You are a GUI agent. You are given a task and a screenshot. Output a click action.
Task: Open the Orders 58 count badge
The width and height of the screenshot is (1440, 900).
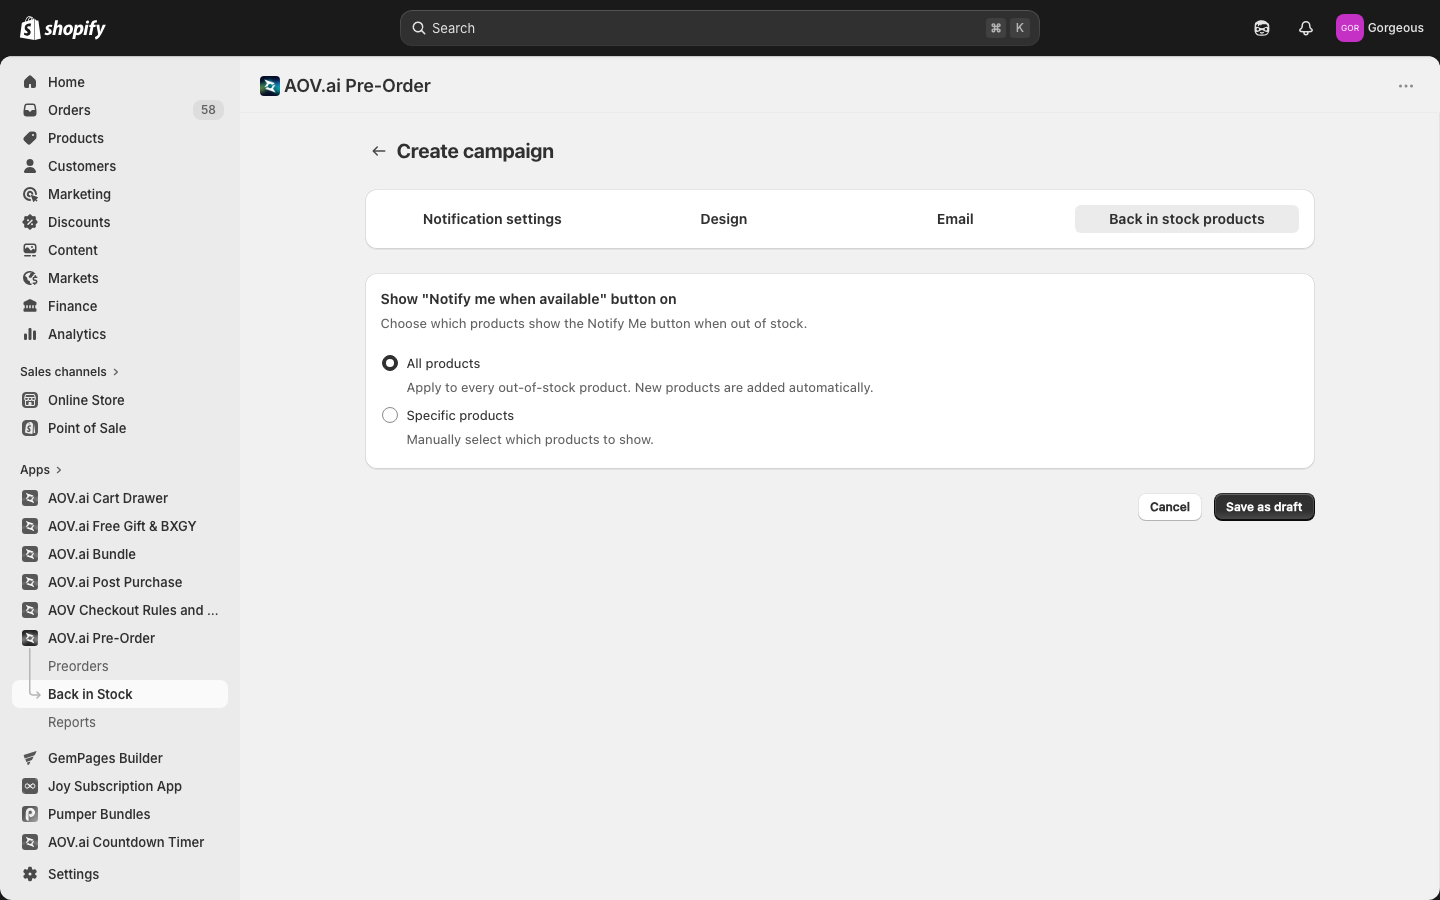(x=208, y=110)
